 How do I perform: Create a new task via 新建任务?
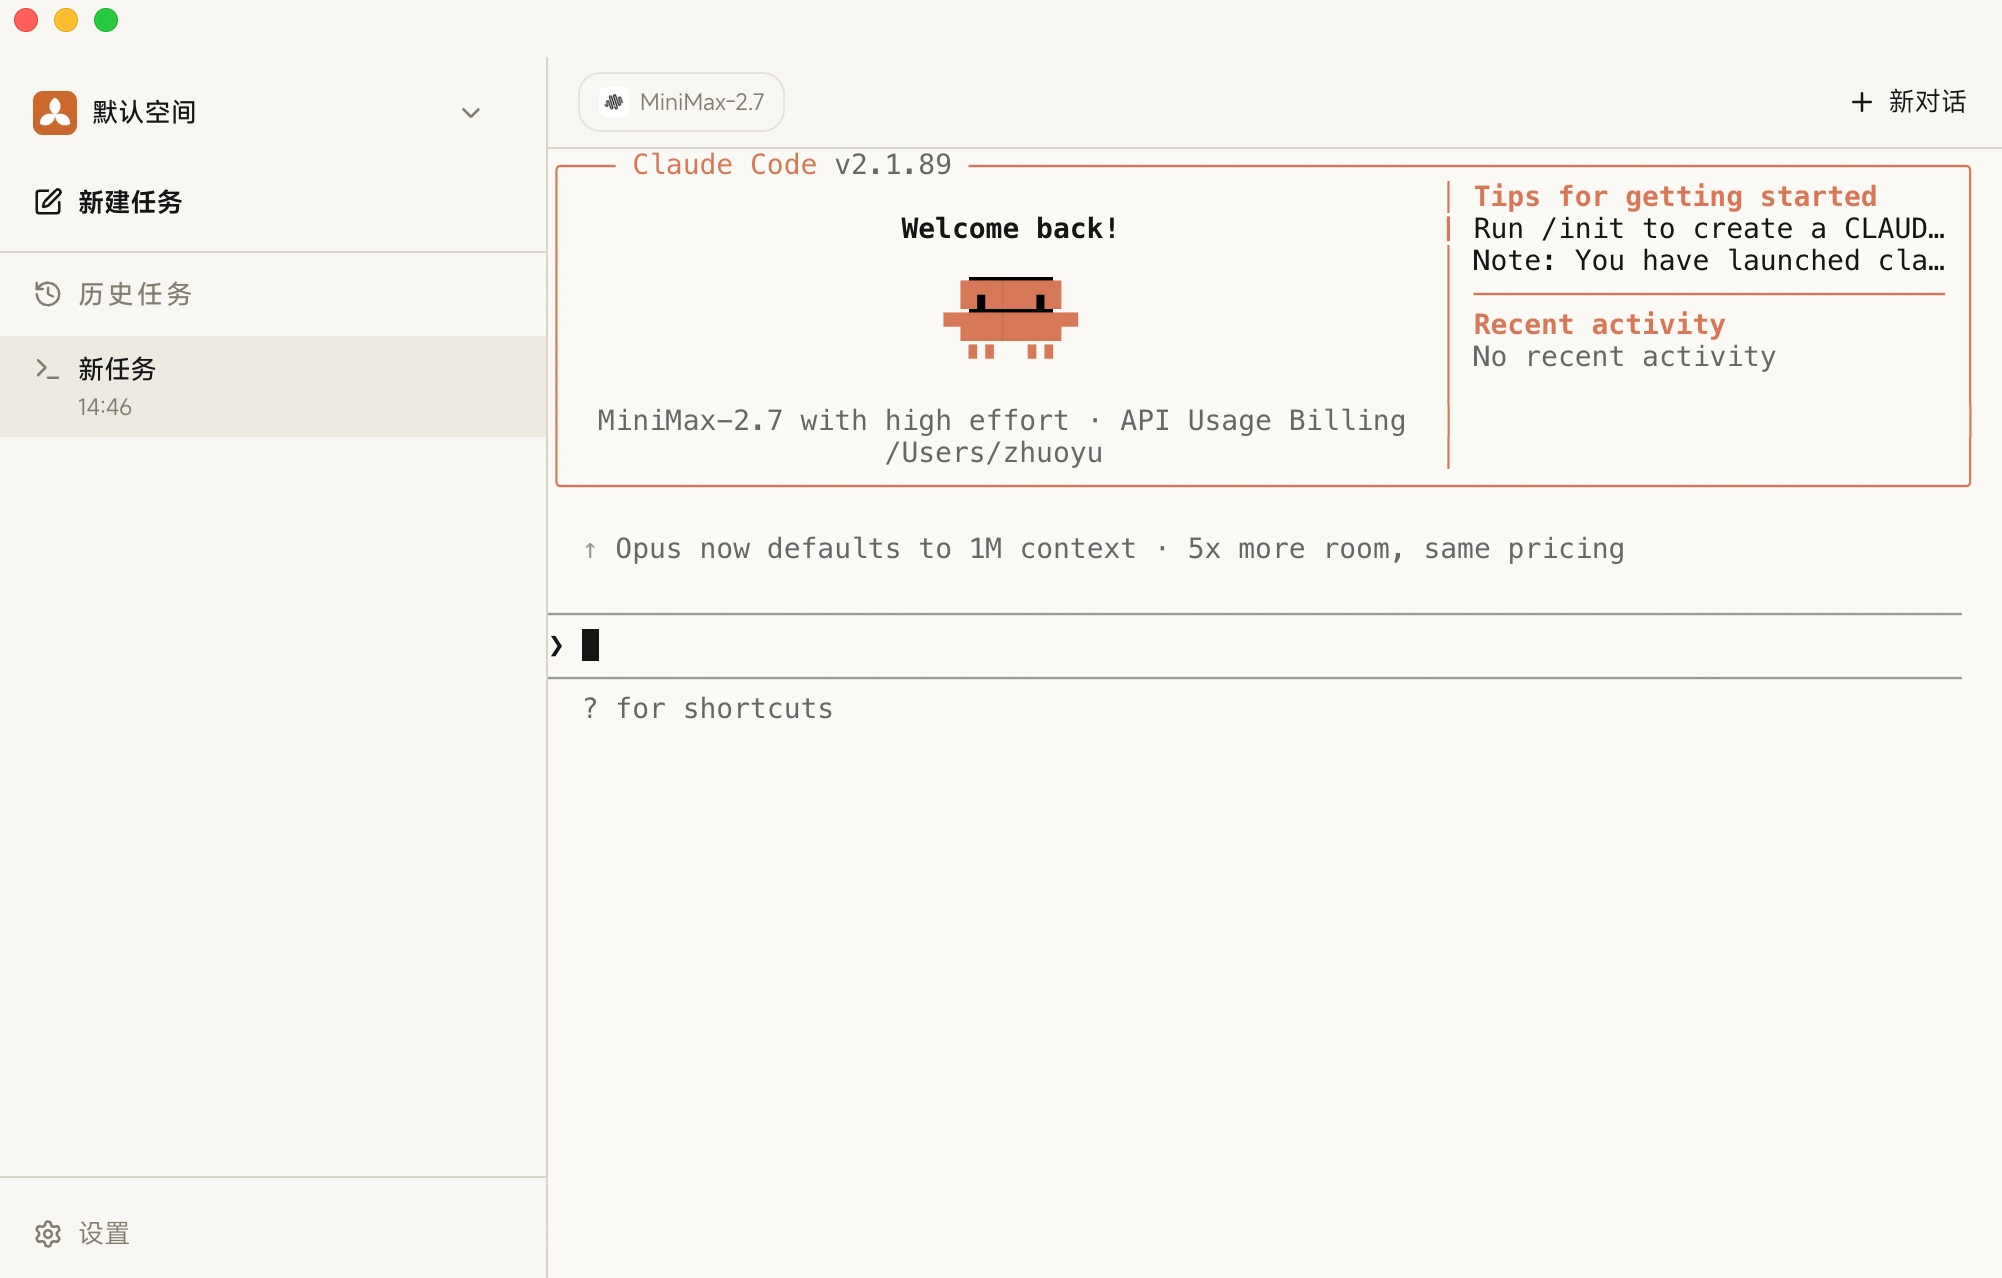click(x=130, y=202)
